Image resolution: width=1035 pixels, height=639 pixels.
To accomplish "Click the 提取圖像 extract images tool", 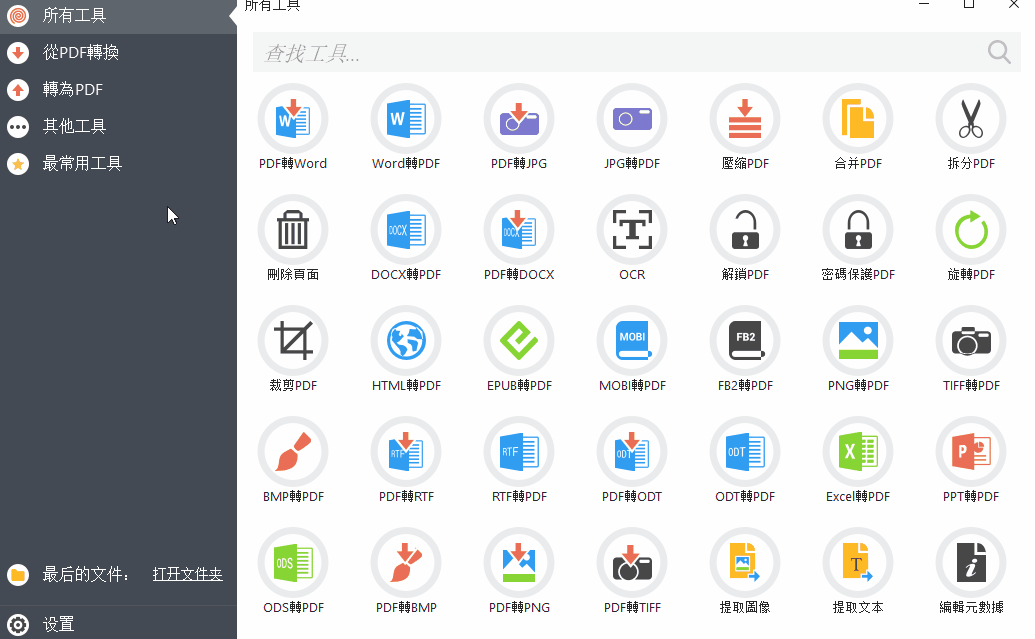I will tap(745, 564).
